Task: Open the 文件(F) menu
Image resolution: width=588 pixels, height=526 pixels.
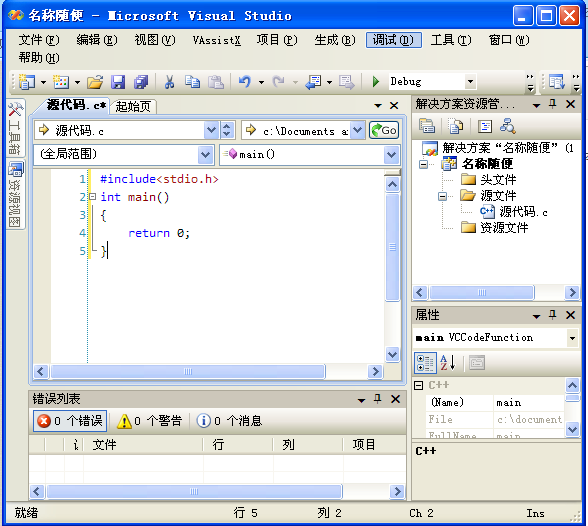Action: pos(39,40)
